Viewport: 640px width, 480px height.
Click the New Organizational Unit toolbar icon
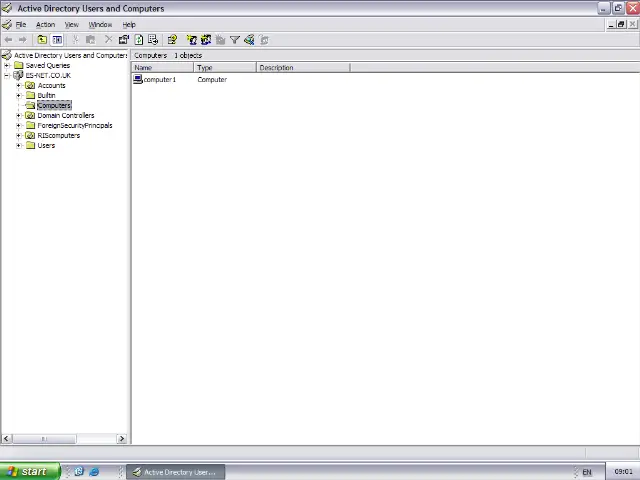point(220,40)
